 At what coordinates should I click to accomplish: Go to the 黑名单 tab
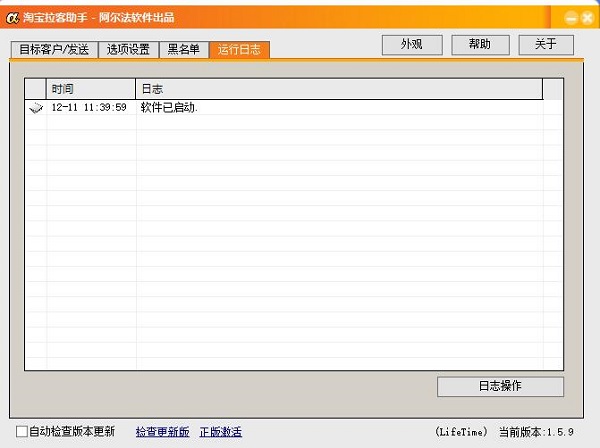pos(184,50)
